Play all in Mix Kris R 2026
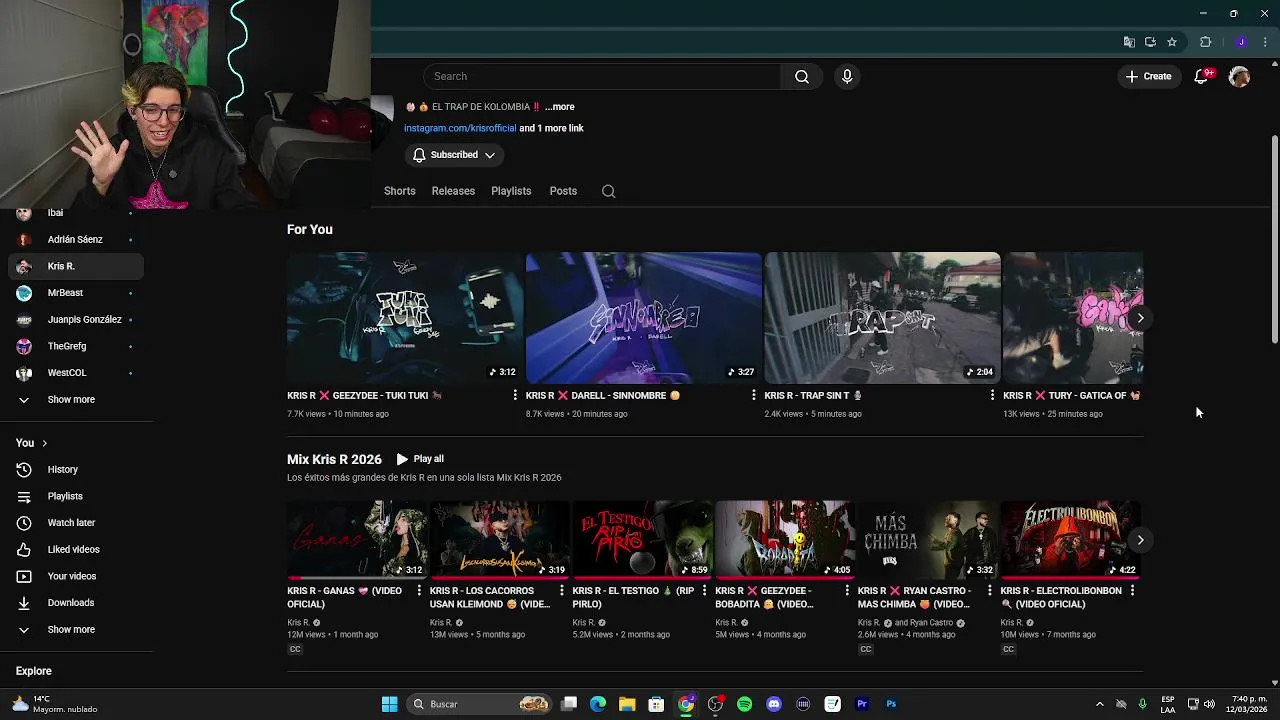Viewport: 1280px width, 720px height. click(420, 459)
